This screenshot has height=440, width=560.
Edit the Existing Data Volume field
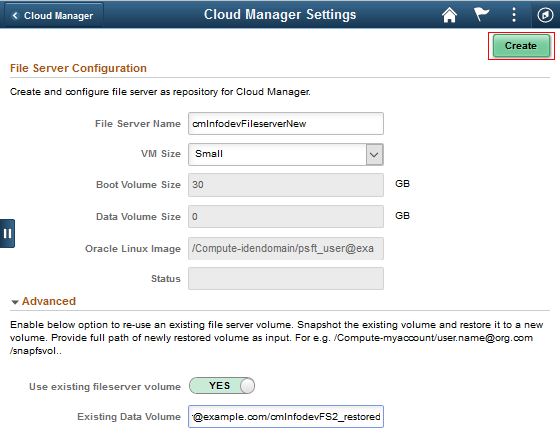coord(286,416)
